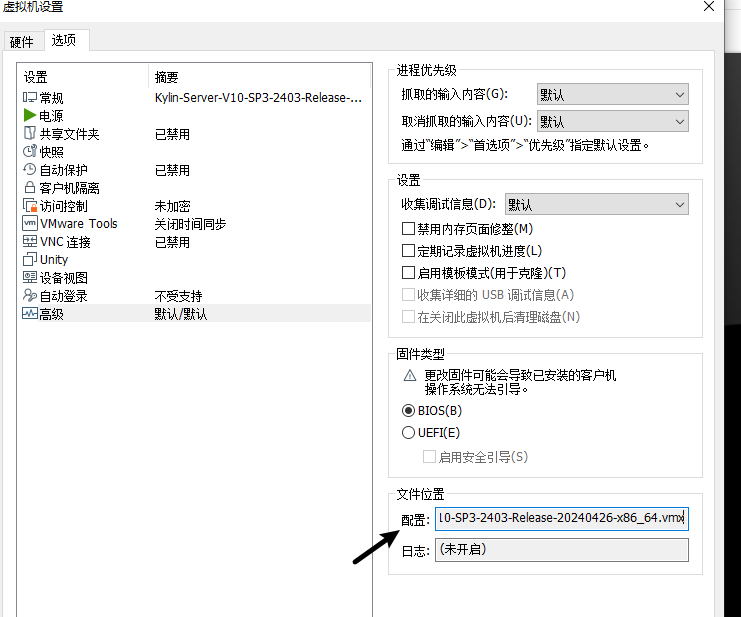The width and height of the screenshot is (741, 617).
Task: Toggle 定期记录虚拟机进度 checkbox
Action: pos(408,250)
